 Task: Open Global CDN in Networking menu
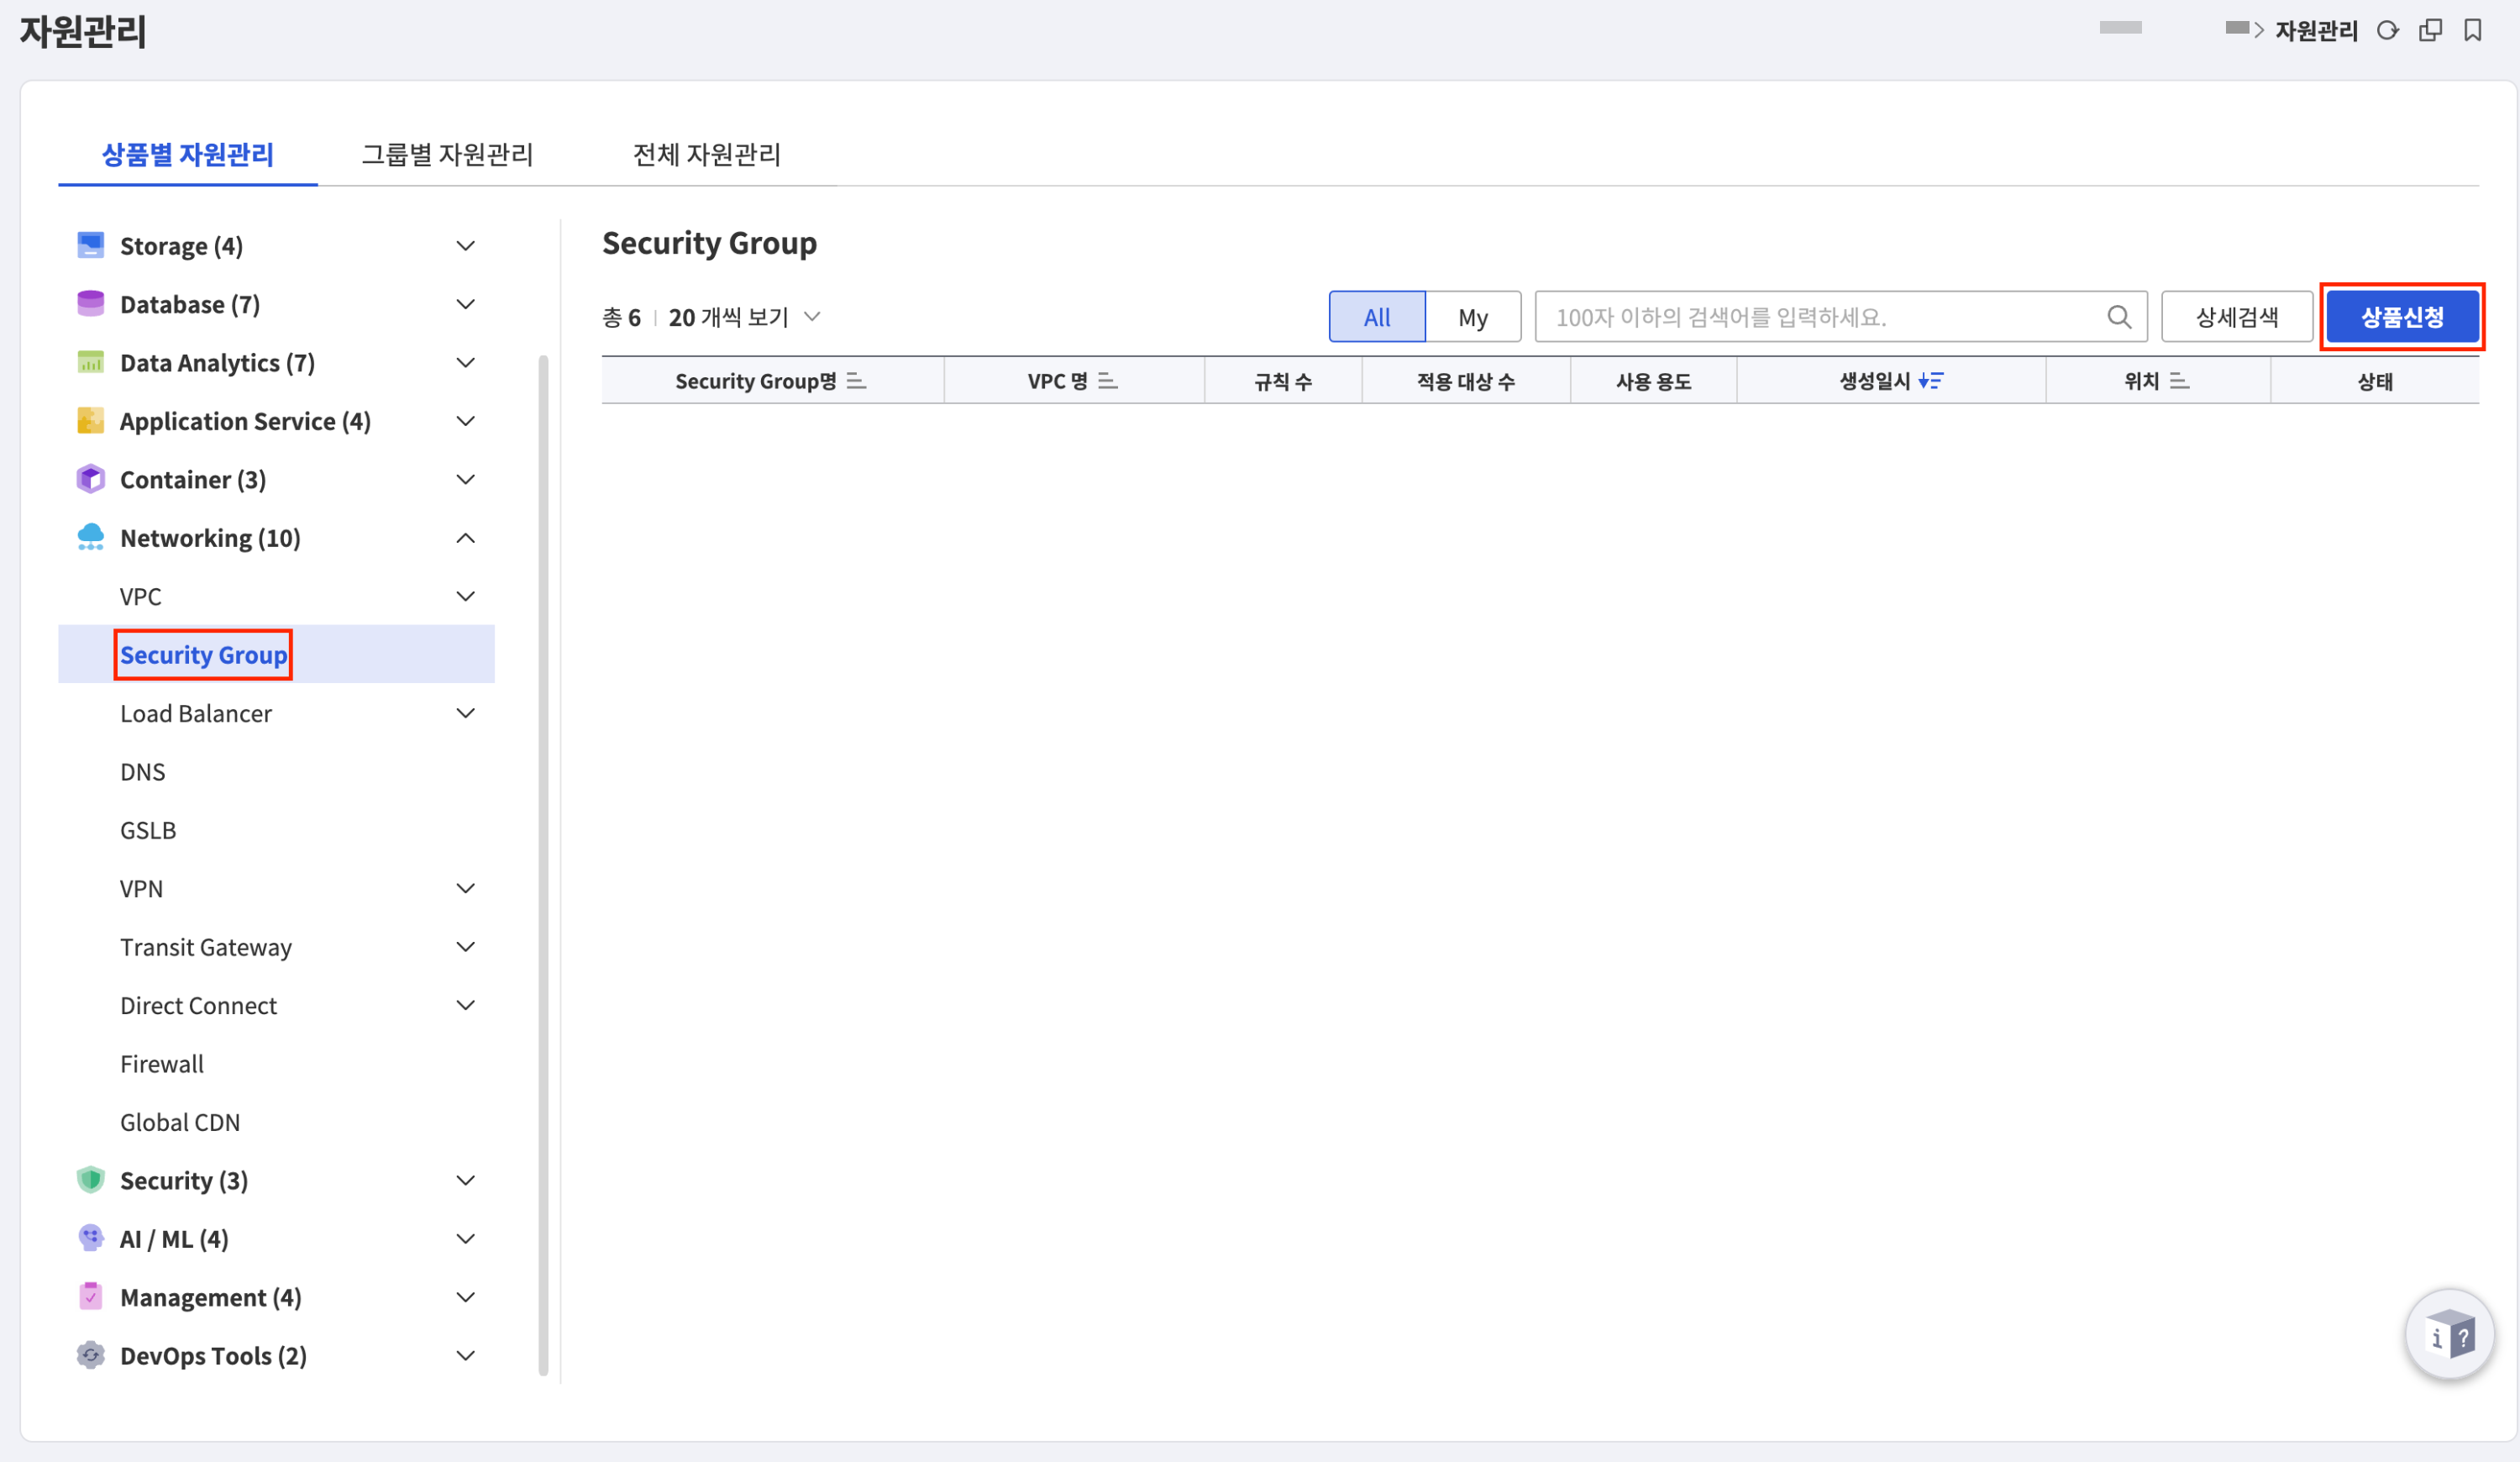pos(180,1122)
